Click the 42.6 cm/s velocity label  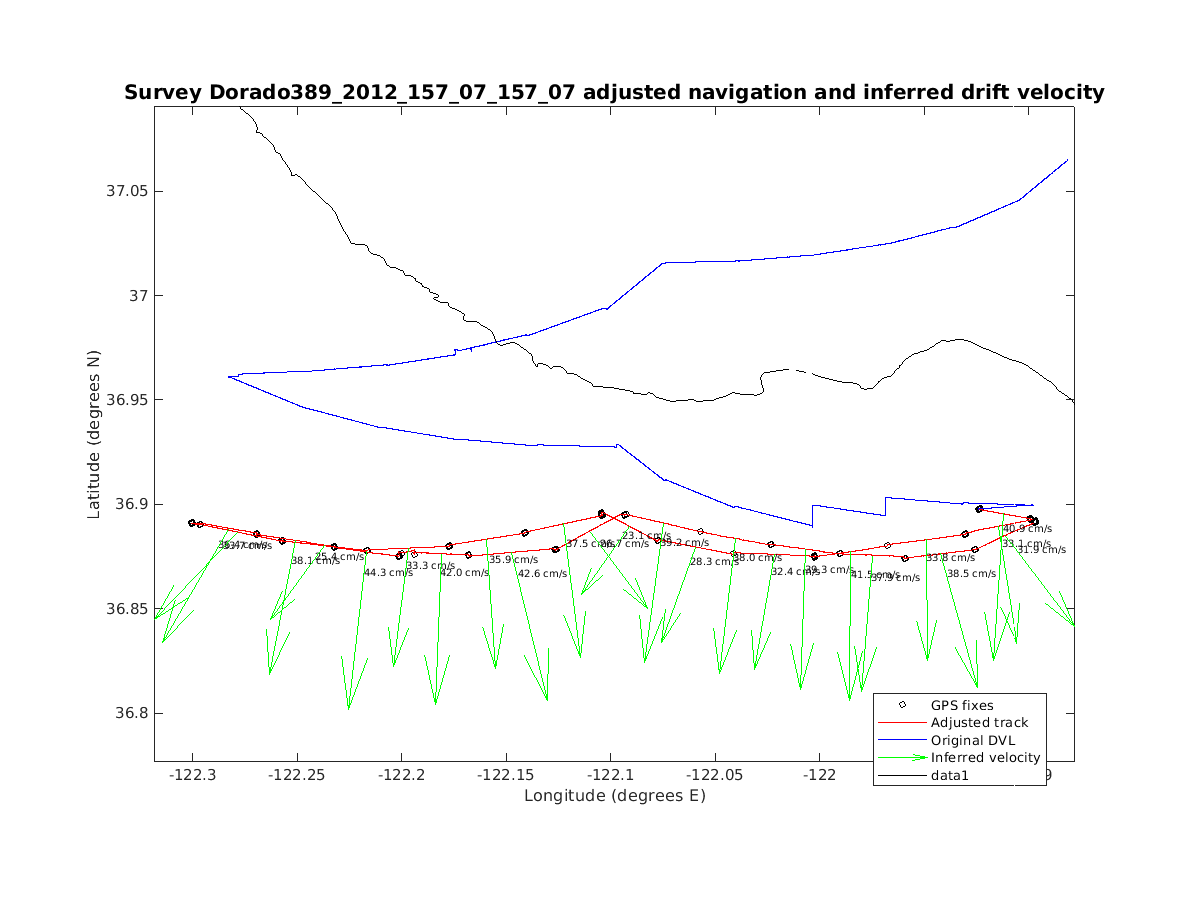pyautogui.click(x=542, y=574)
